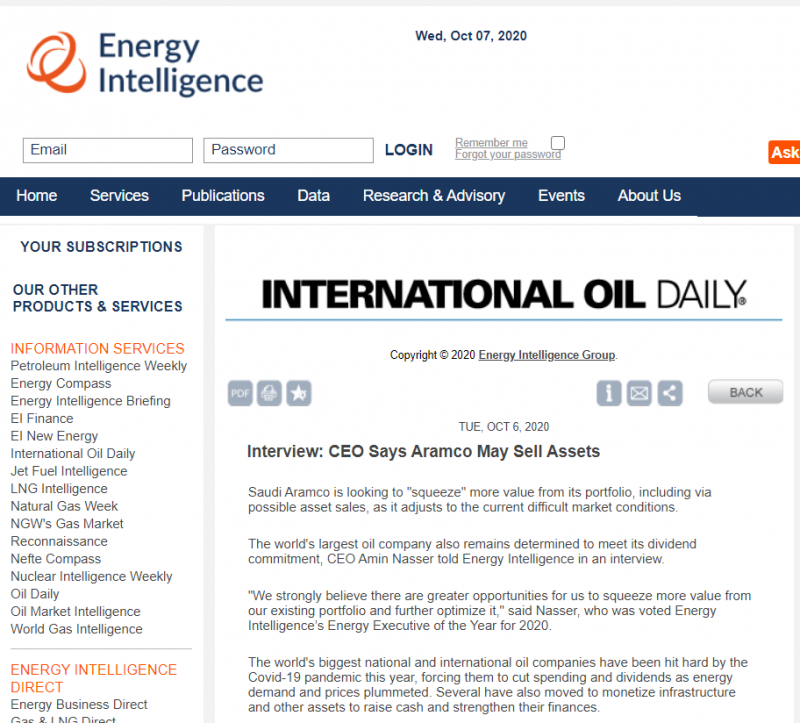Viewport: 800px width, 723px height.
Task: Click the OUR OTHER PRODUCTS & SERVICES heading
Action: pos(97,298)
